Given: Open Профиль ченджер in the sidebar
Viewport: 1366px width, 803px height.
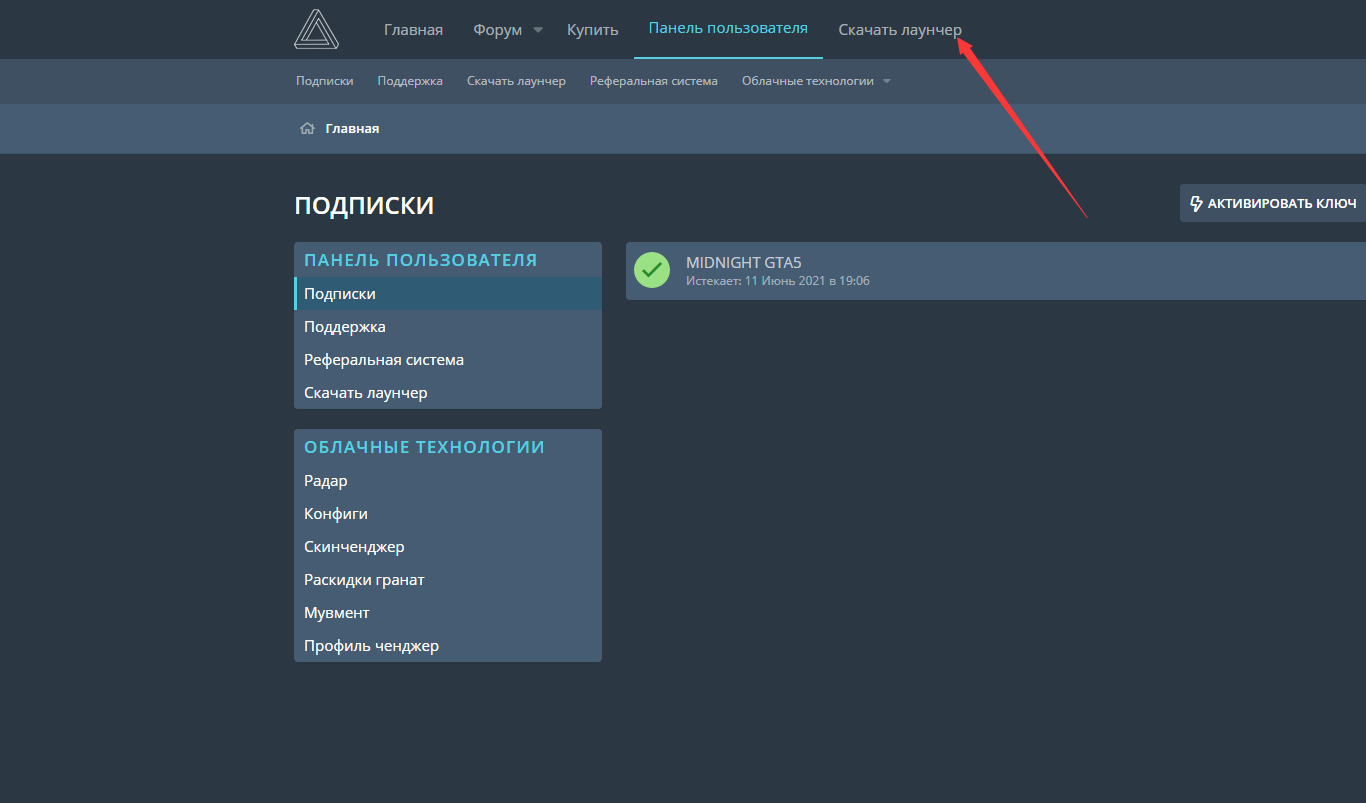Looking at the screenshot, I should (x=448, y=646).
